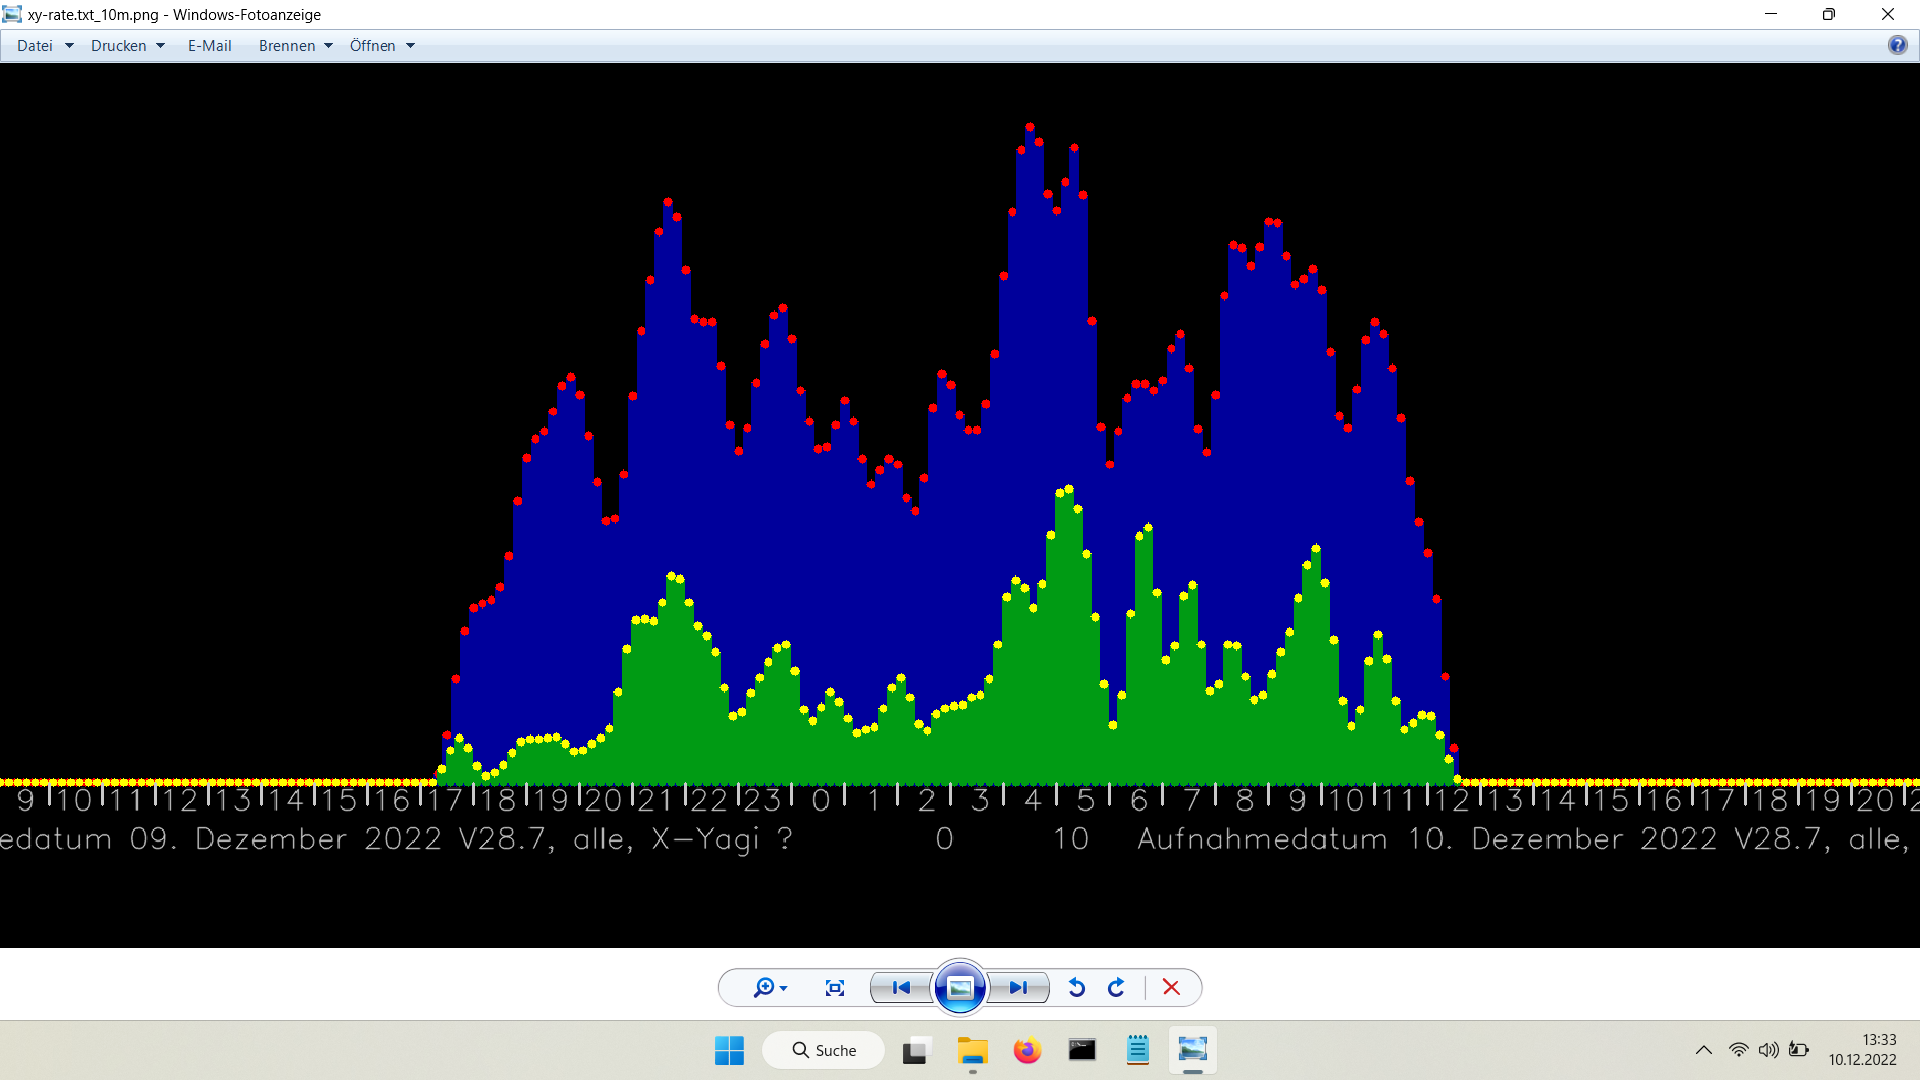Open the zoom magnifier control
1920x1080 pixels.
[x=769, y=988]
